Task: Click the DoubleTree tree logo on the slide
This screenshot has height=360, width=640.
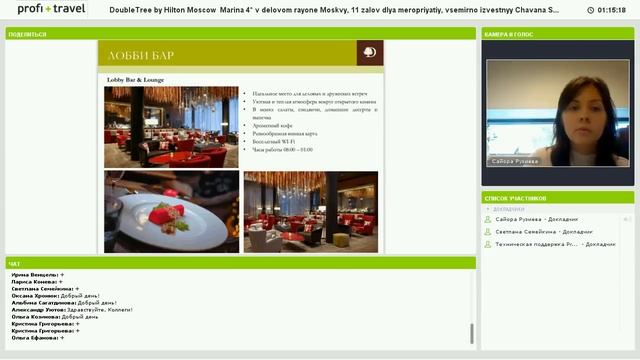Action: pos(369,53)
